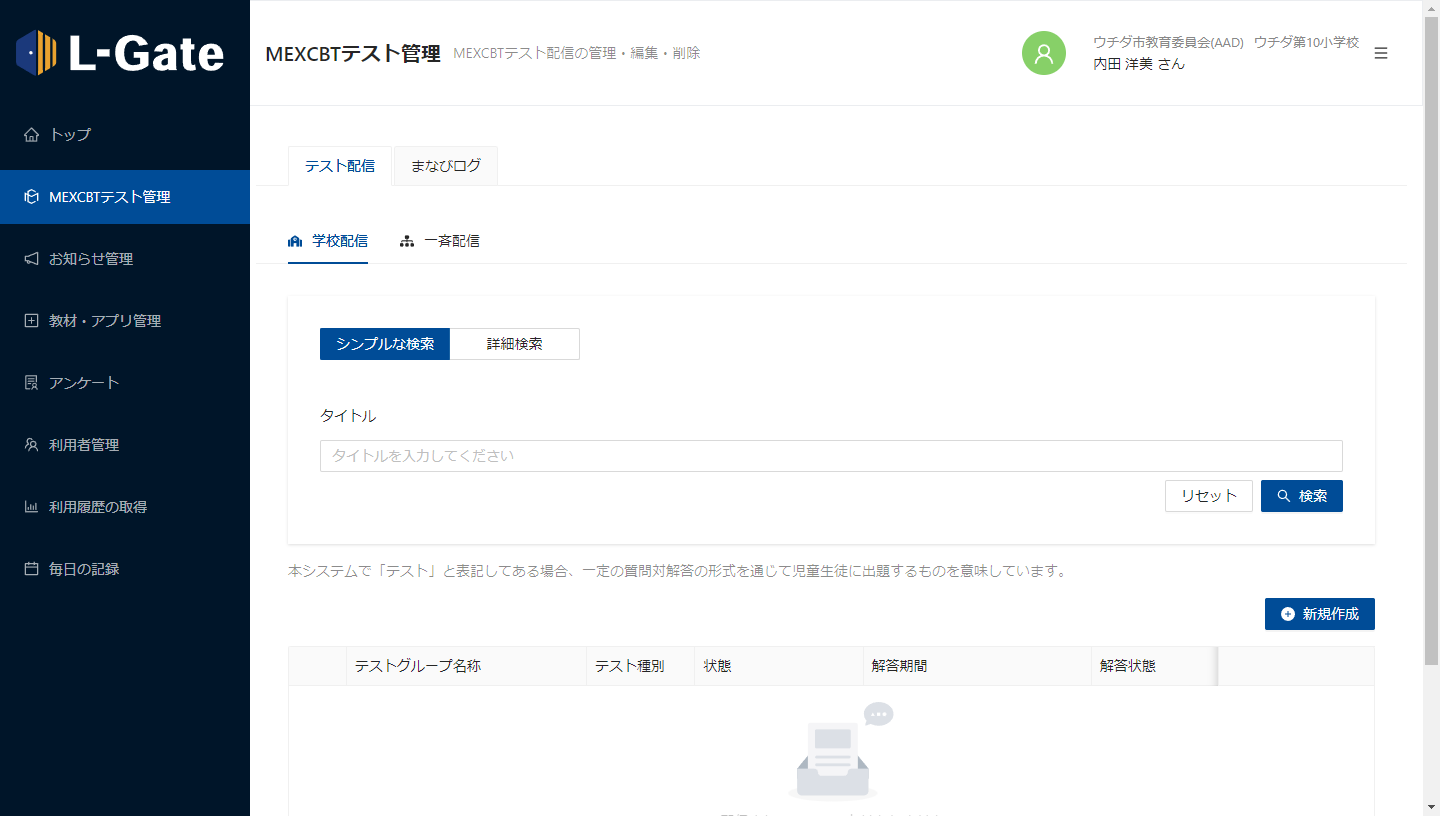
Task: Go to 利用者管理 menu item
Action: [x=125, y=445]
